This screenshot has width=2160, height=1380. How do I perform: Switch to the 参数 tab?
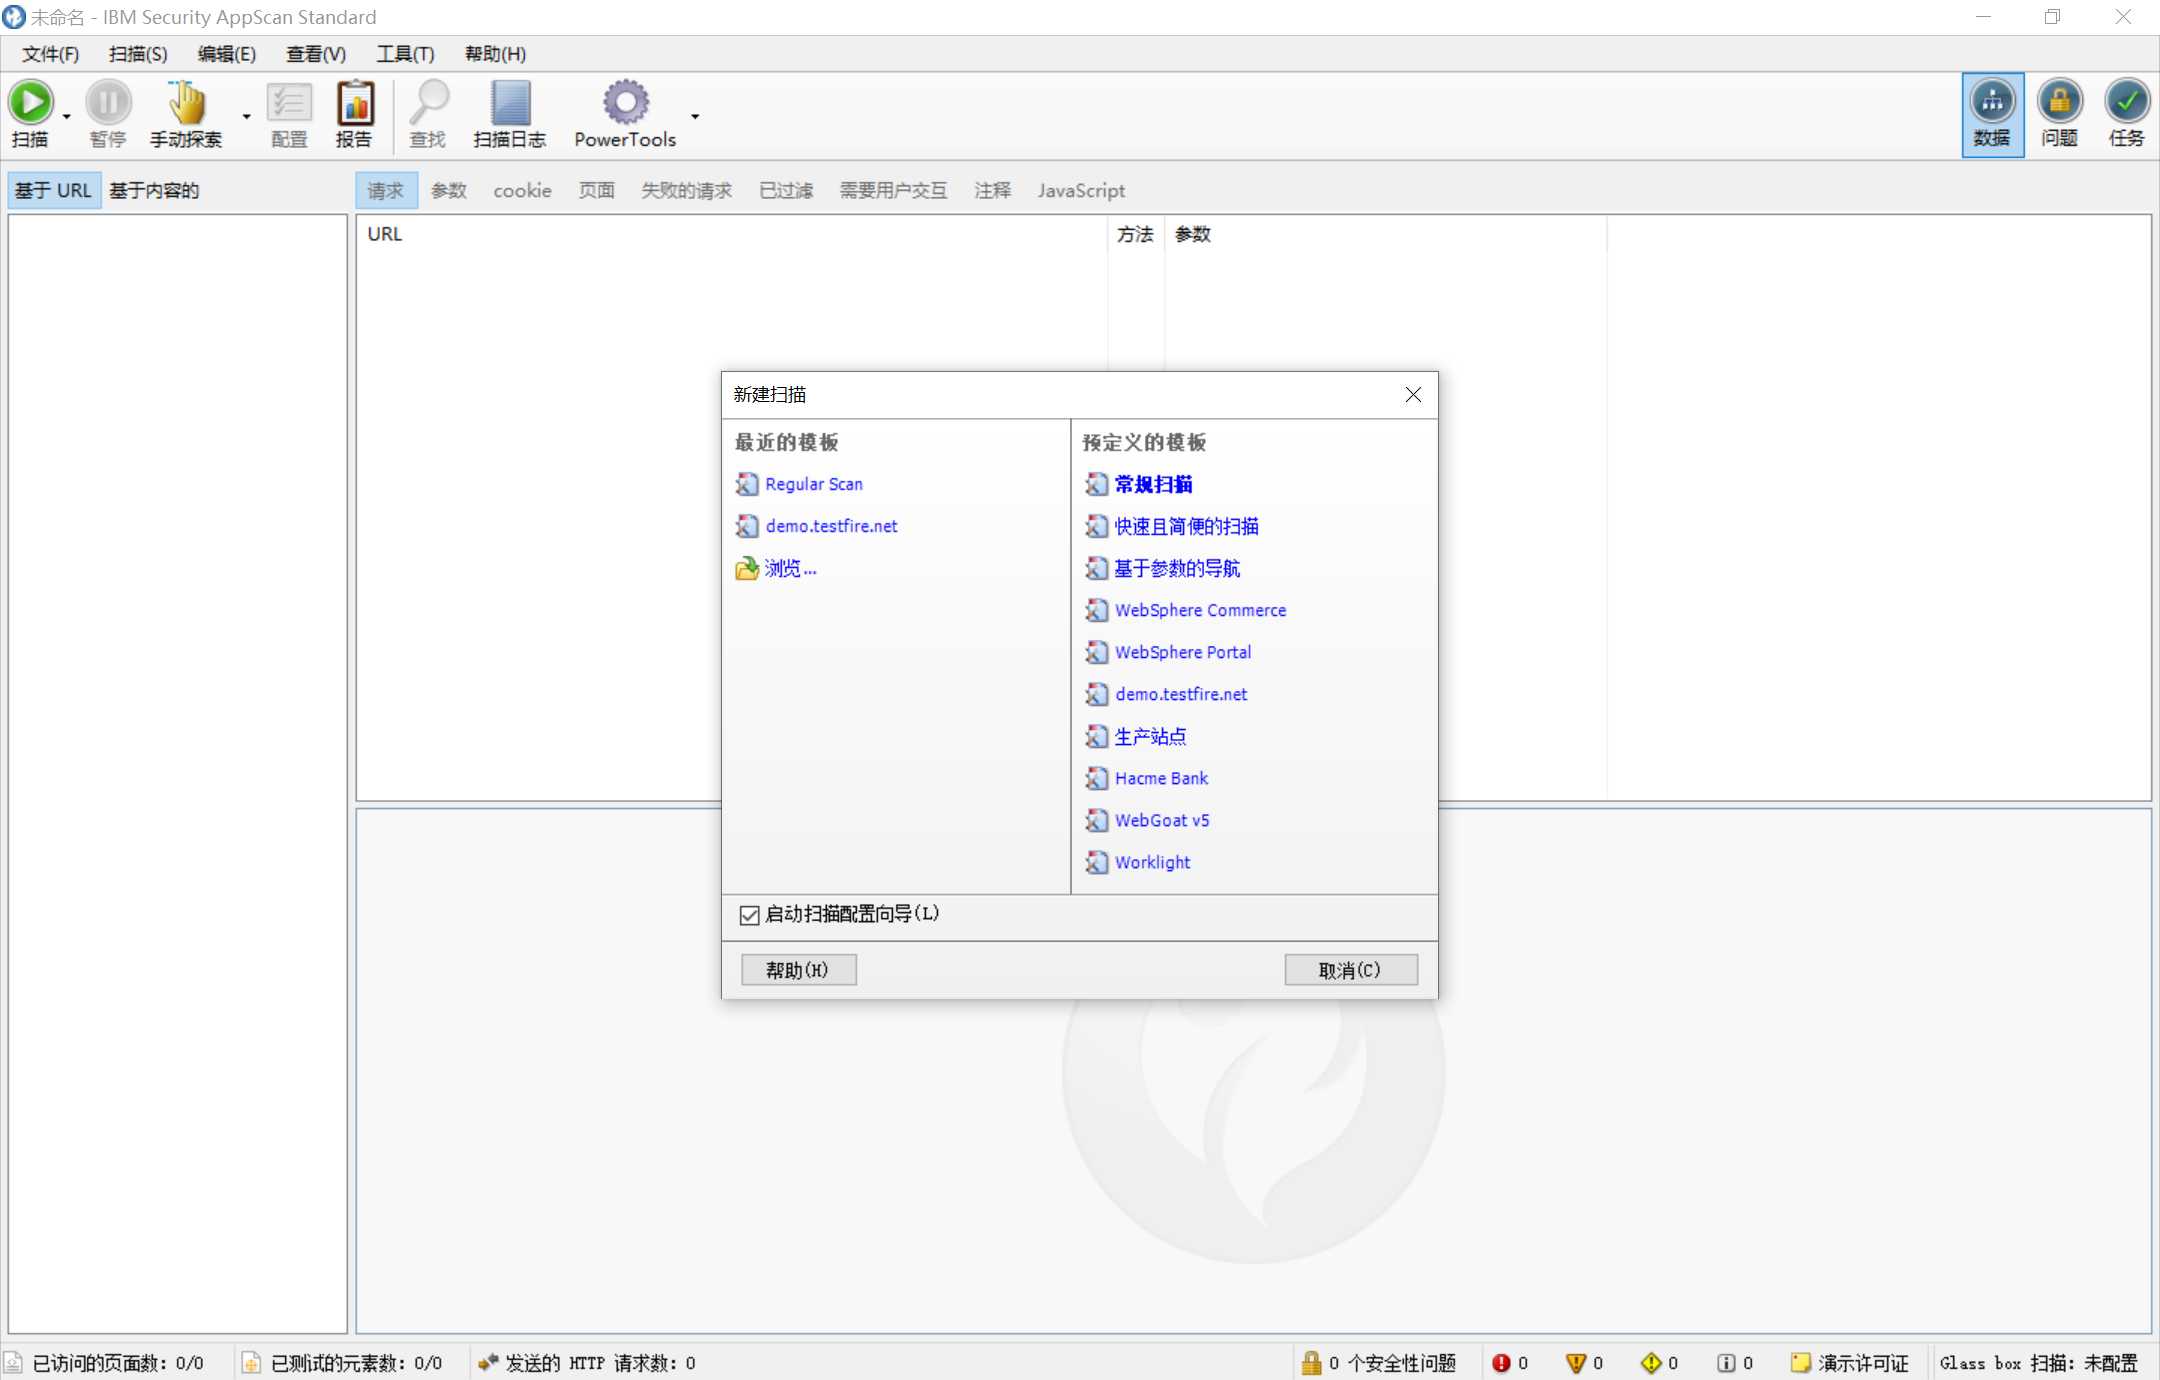[449, 190]
